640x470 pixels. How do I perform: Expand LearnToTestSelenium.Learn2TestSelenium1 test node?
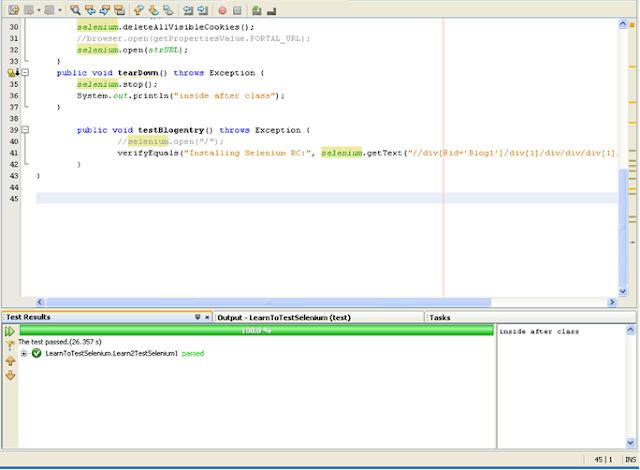23,353
